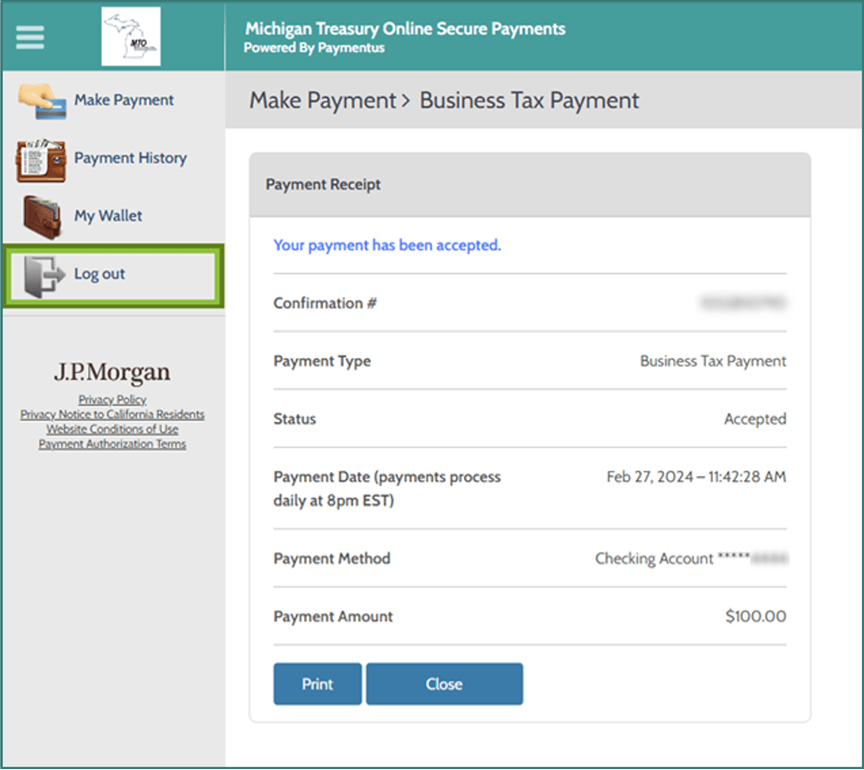The height and width of the screenshot is (770, 864).
Task: Open Privacy Notice to California Residents
Action: [x=112, y=414]
